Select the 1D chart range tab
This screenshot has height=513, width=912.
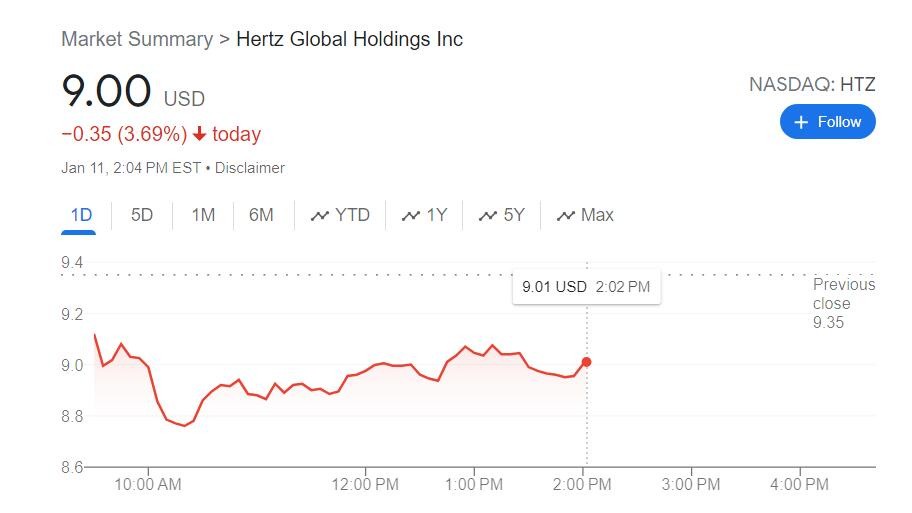[81, 215]
